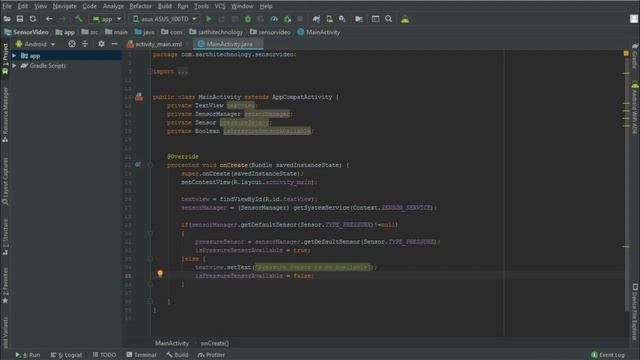
Task: Run the app with the green play icon
Action: (209, 19)
